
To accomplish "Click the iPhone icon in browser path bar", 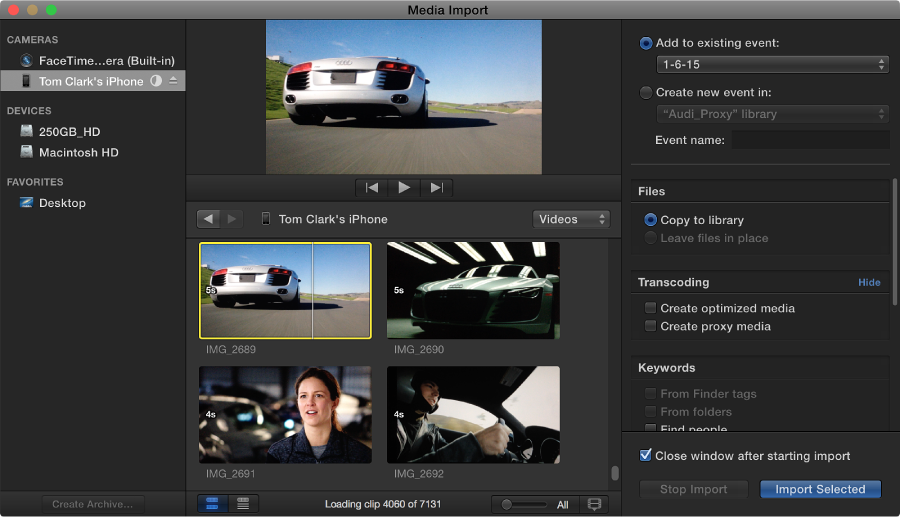I will pos(266,219).
